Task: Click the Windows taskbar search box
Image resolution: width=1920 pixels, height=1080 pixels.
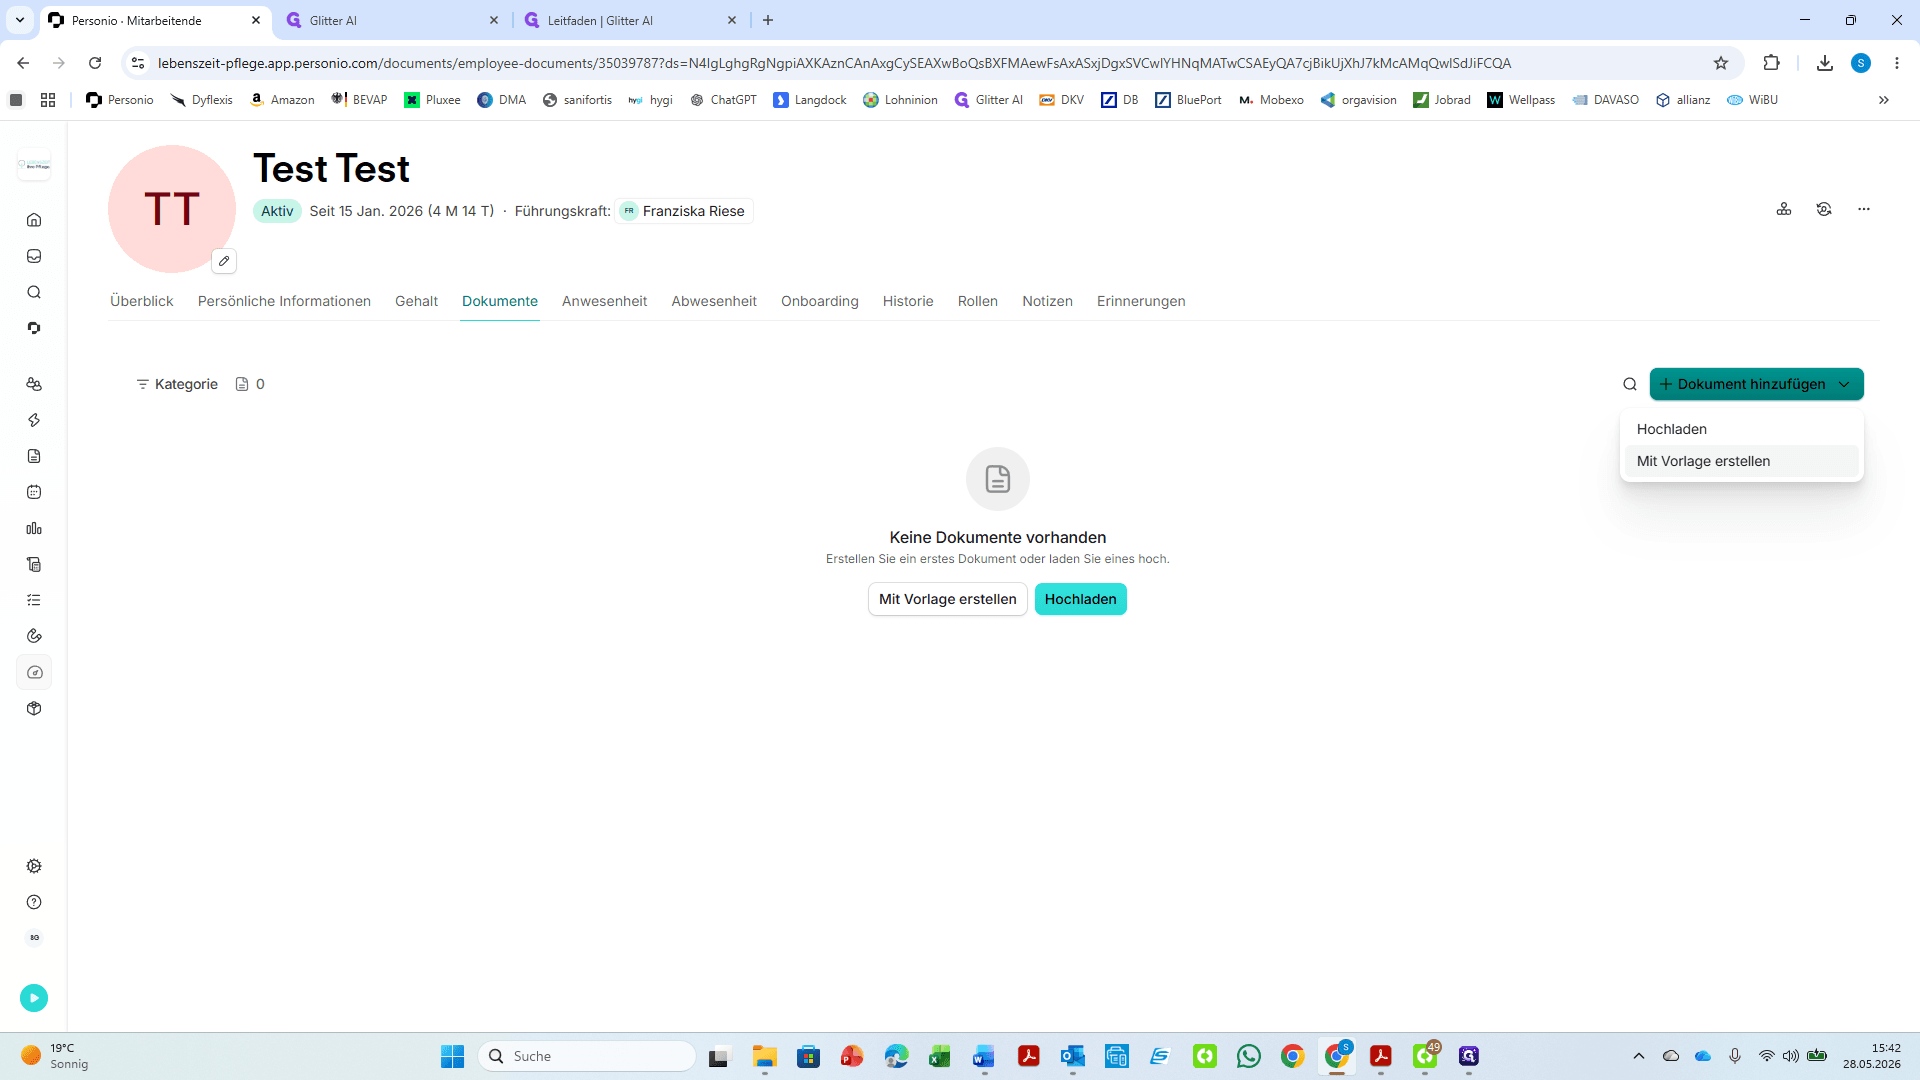Action: 587,1056
